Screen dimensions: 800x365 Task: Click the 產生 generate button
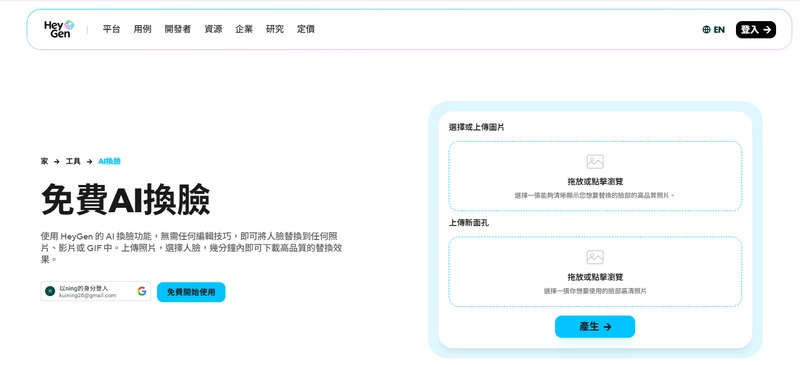pos(595,327)
